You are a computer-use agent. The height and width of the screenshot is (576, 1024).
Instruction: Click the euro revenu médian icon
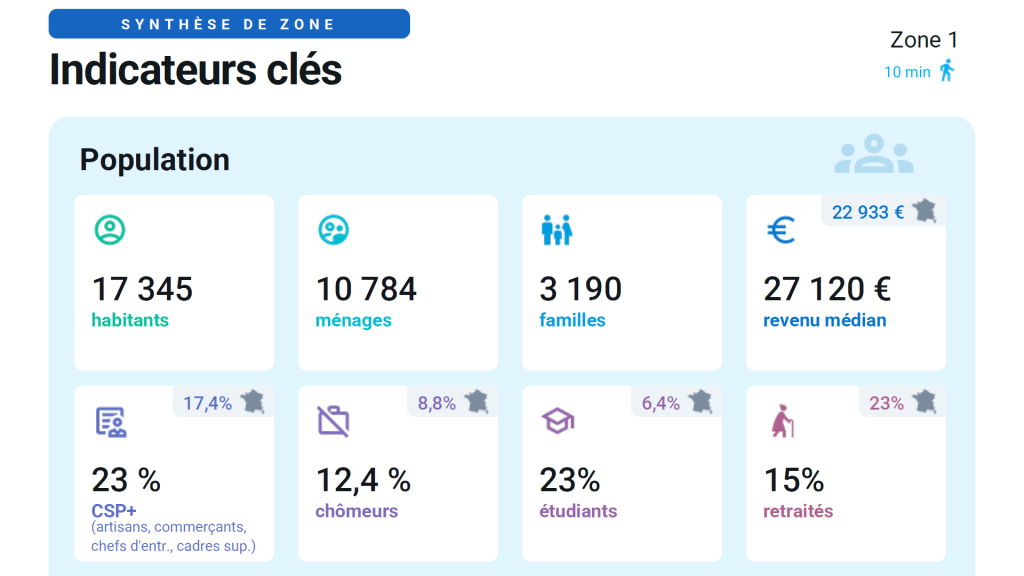(x=781, y=231)
